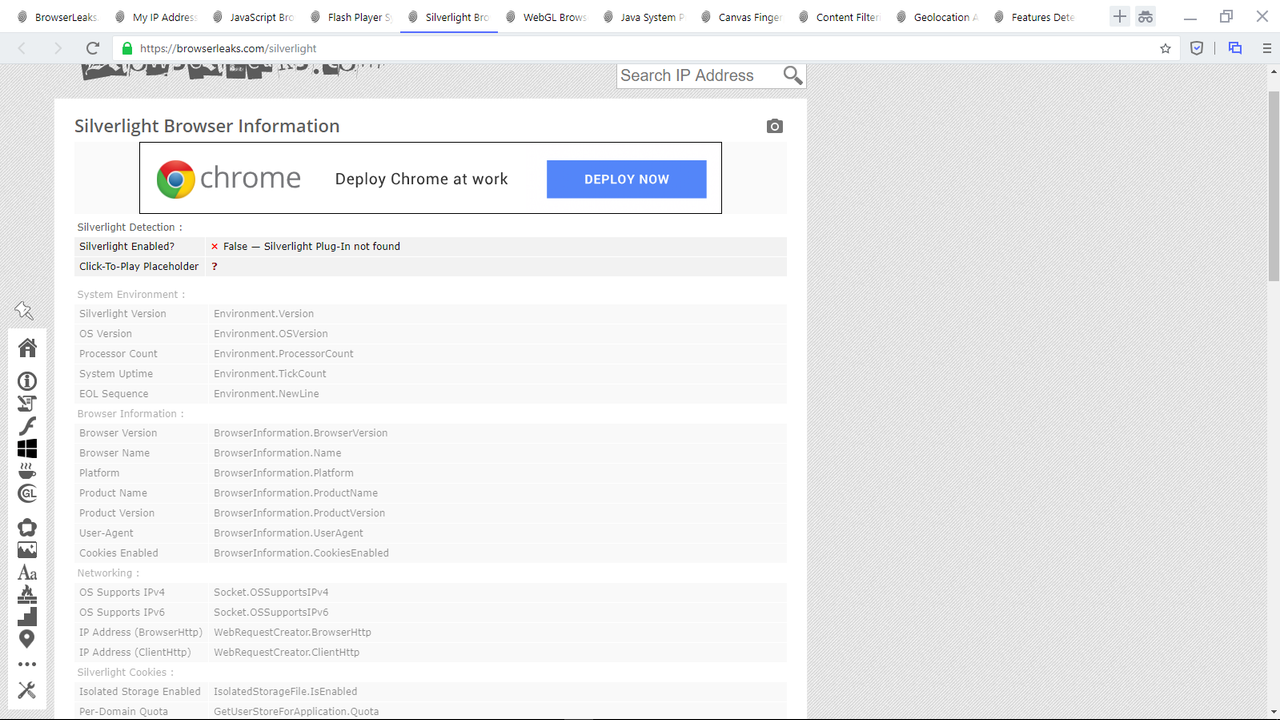The width and height of the screenshot is (1280, 720).
Task: Open the Features Detection stairs icon in sidebar
Action: (27, 616)
